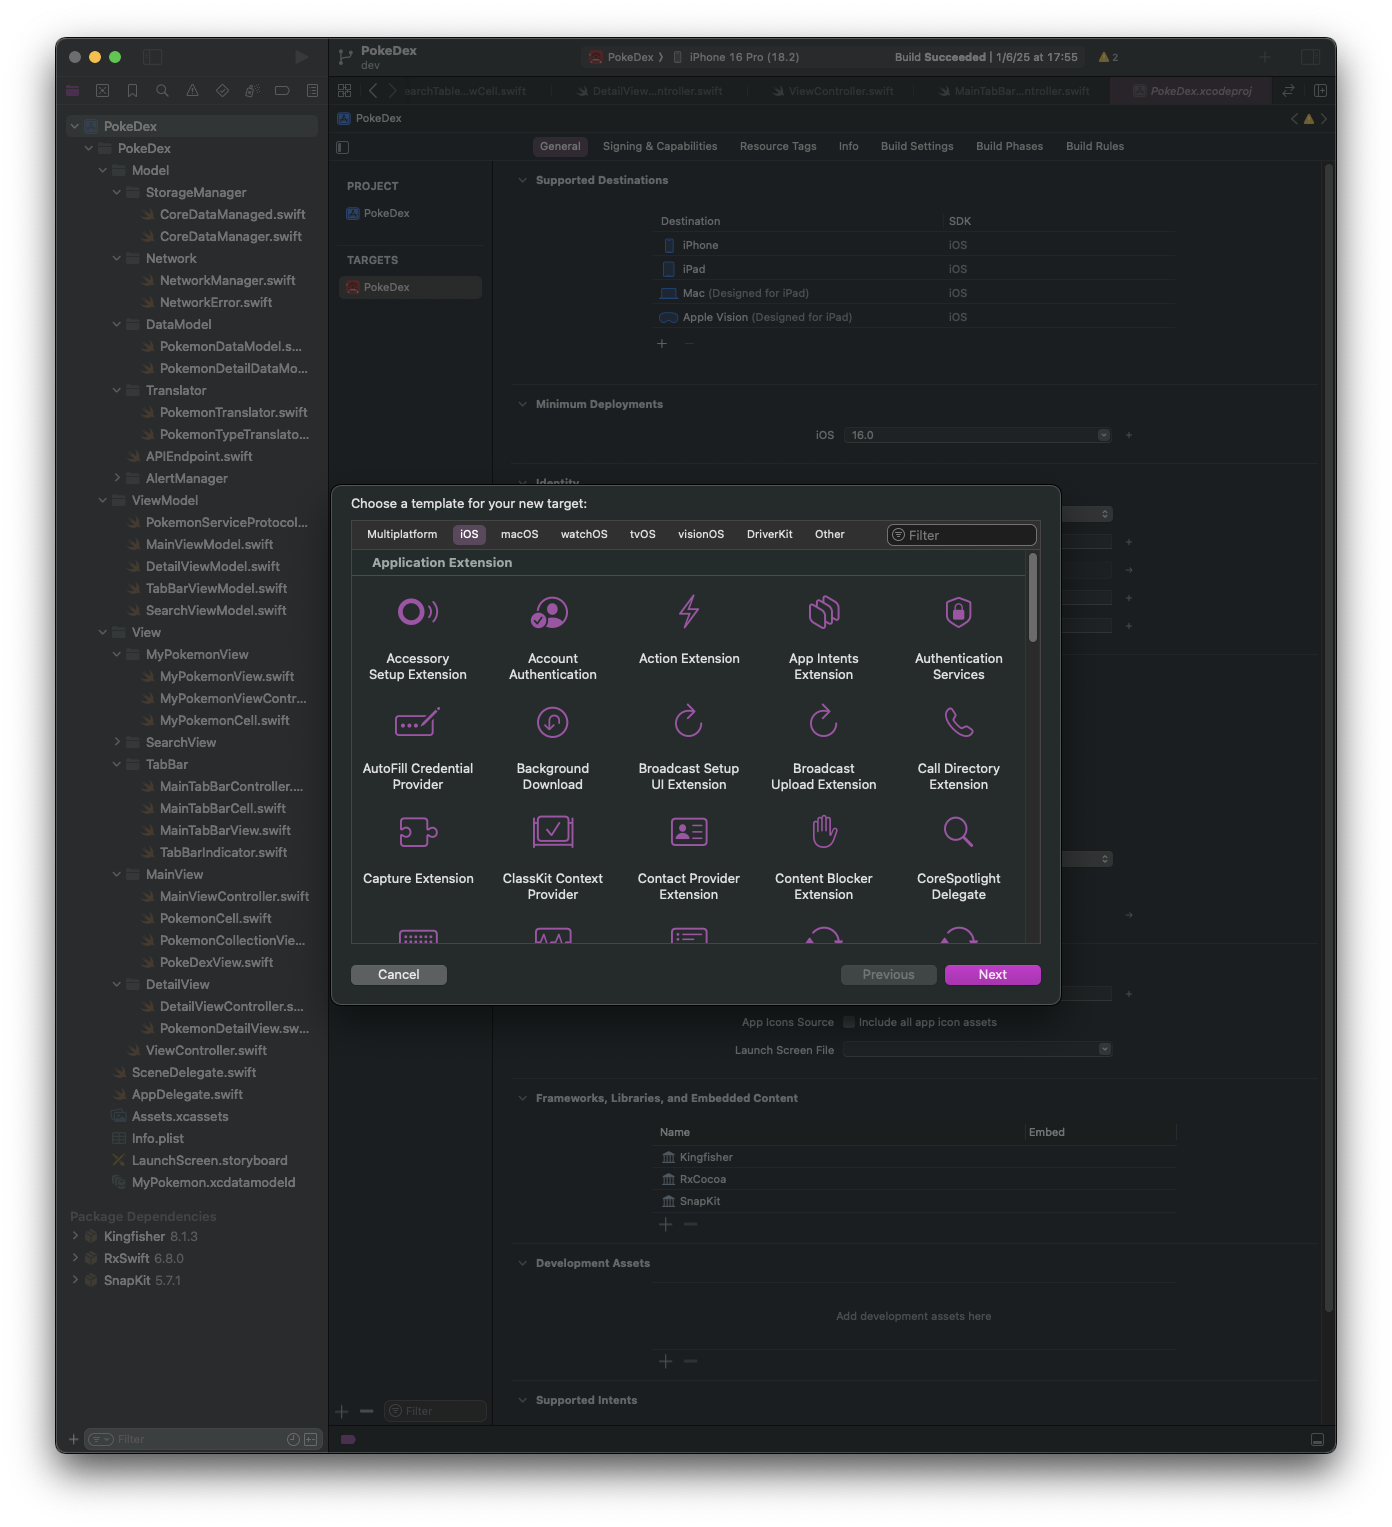Click the yellow warning indicator in toolbar

(1108, 57)
